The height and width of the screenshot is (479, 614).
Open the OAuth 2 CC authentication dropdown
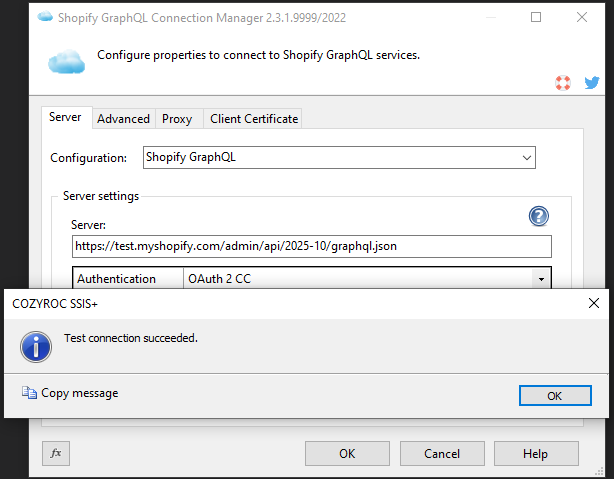[x=541, y=279]
